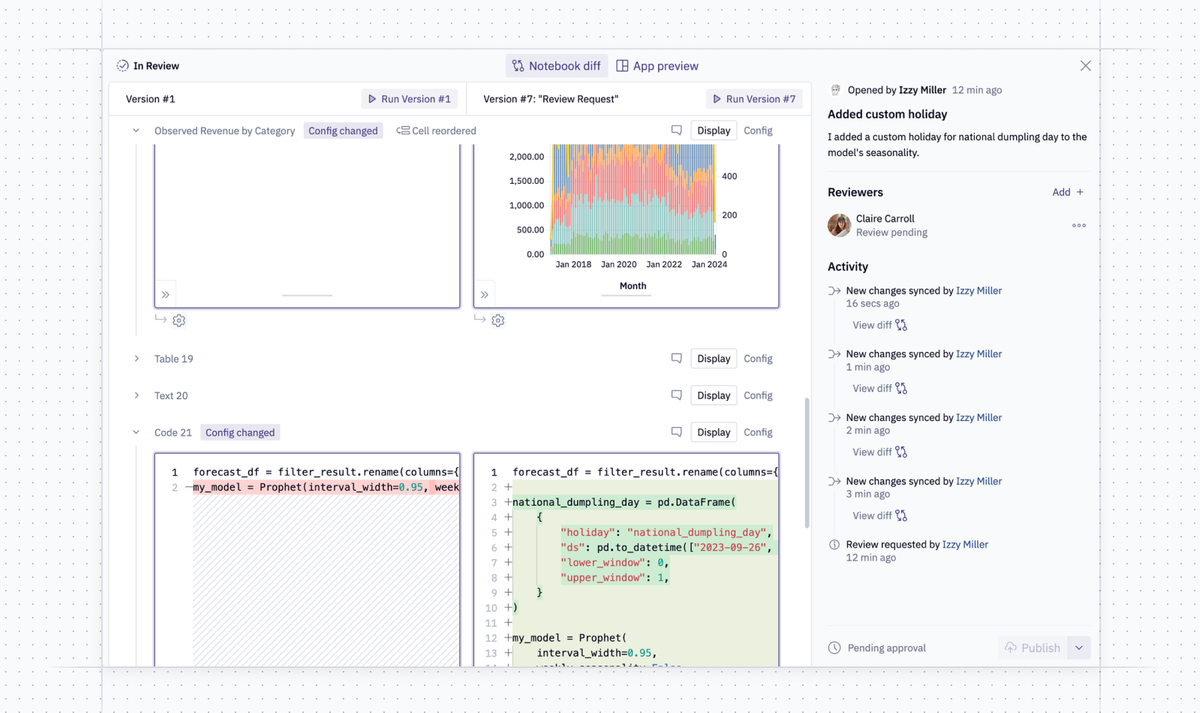
Task: View diff for changes synced 3 min ago
Action: coord(880,516)
